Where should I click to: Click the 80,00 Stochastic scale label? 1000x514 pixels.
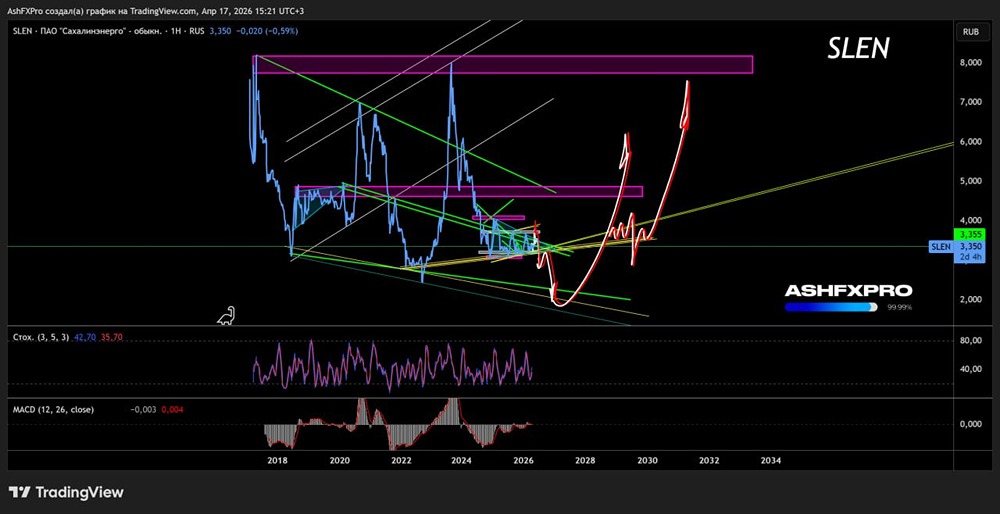971,341
